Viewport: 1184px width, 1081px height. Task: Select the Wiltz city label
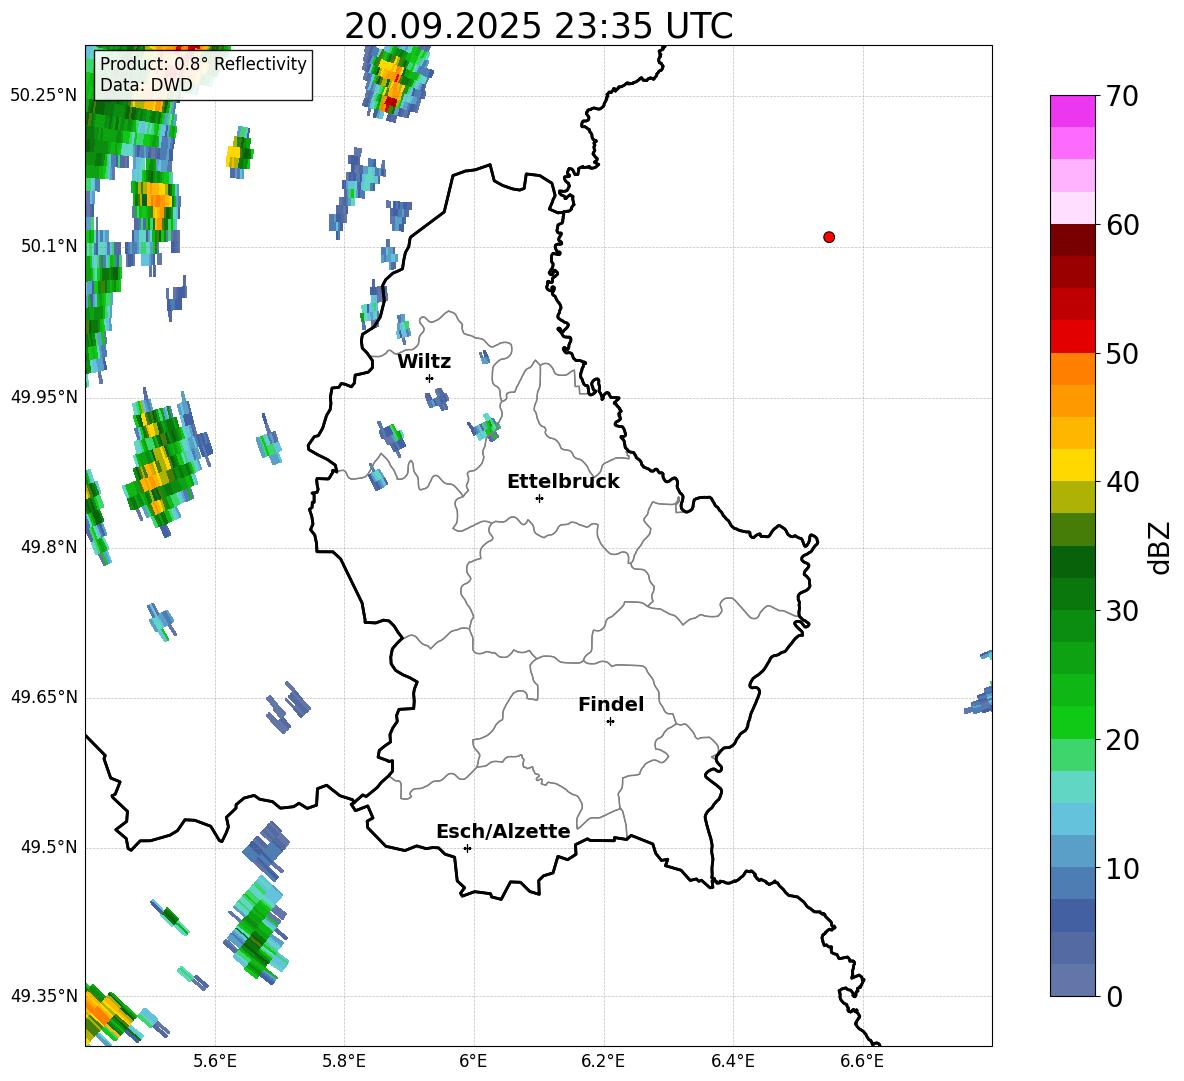click(424, 362)
